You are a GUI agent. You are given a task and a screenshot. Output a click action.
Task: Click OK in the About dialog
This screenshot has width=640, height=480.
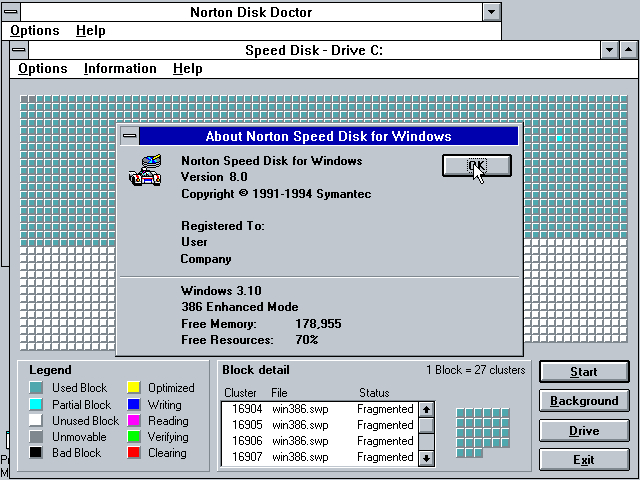(476, 166)
